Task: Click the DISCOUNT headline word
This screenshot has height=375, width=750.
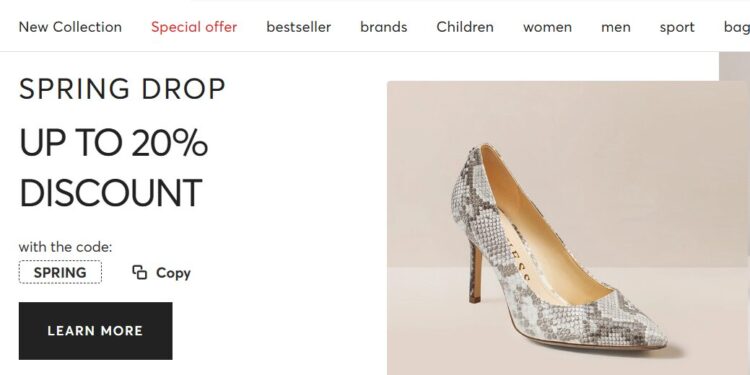Action: pos(110,193)
